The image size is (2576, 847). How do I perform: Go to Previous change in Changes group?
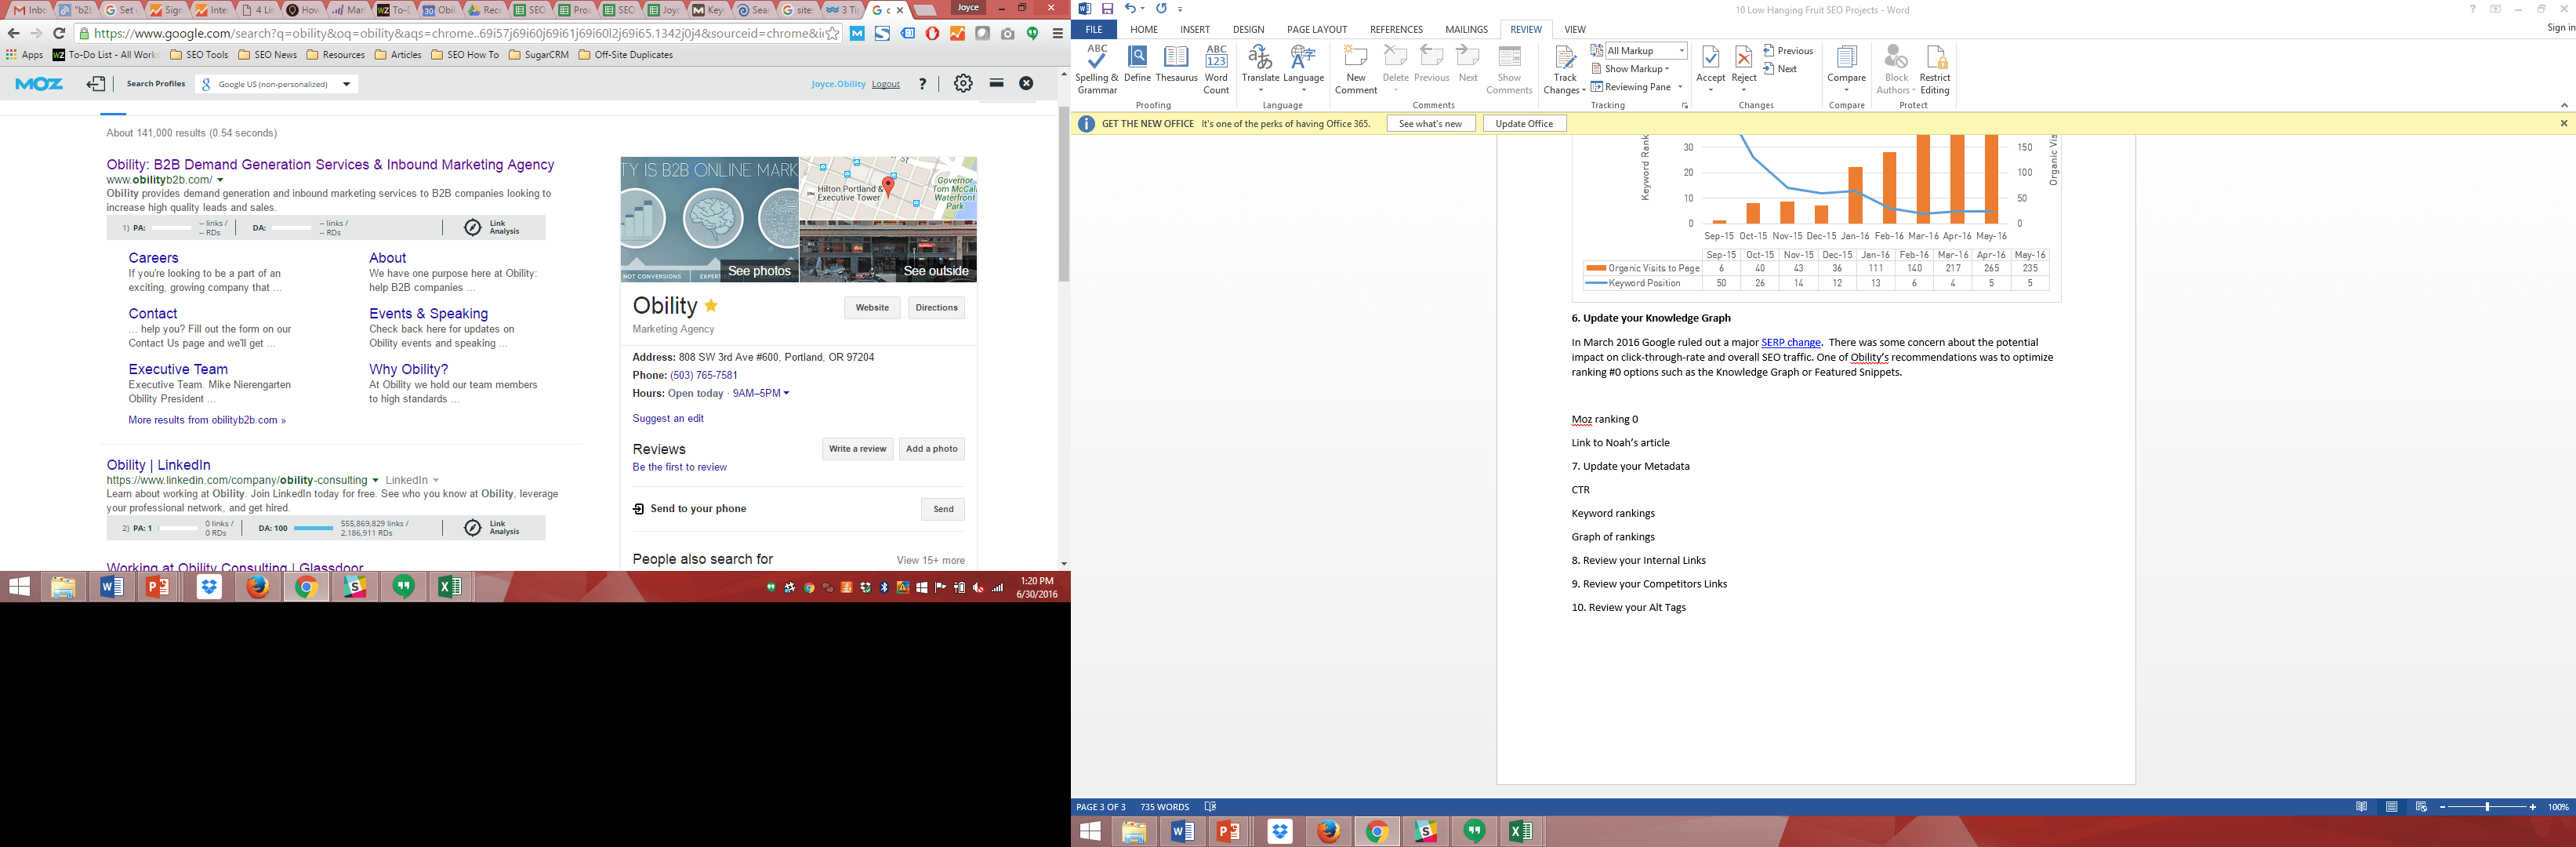pos(1788,51)
